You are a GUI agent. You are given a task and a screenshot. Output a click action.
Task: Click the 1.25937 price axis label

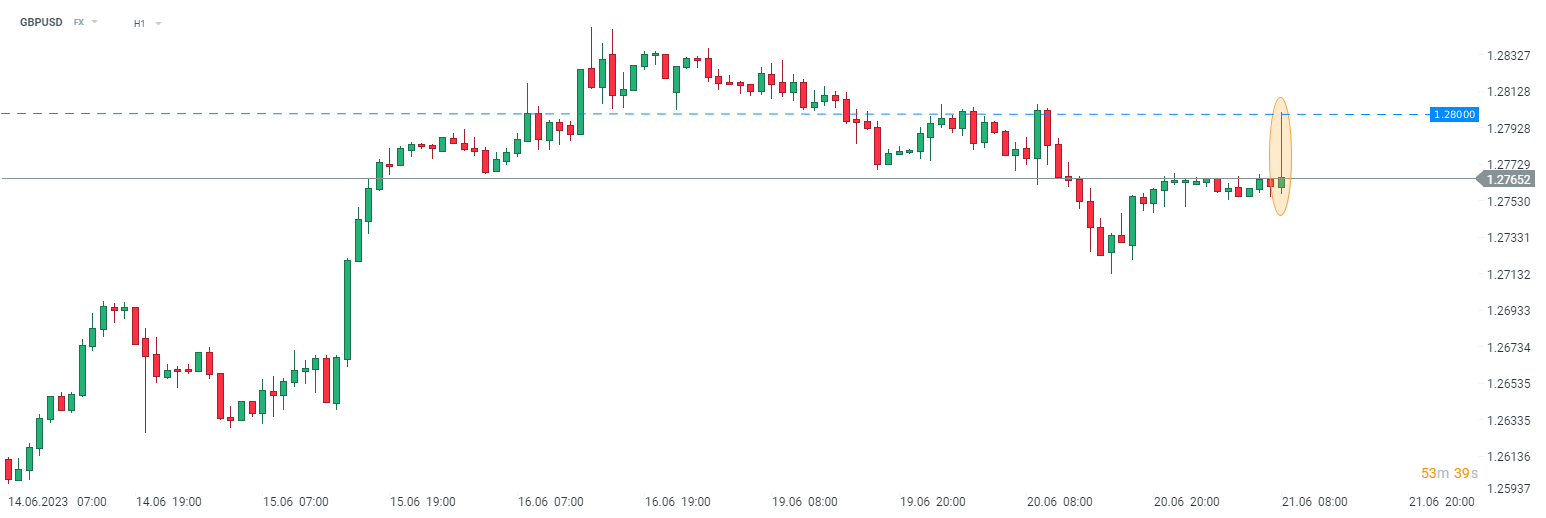point(1508,490)
